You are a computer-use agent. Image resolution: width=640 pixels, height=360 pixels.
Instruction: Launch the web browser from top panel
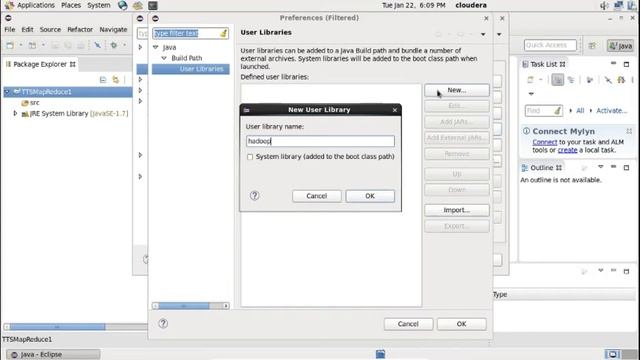point(122,5)
